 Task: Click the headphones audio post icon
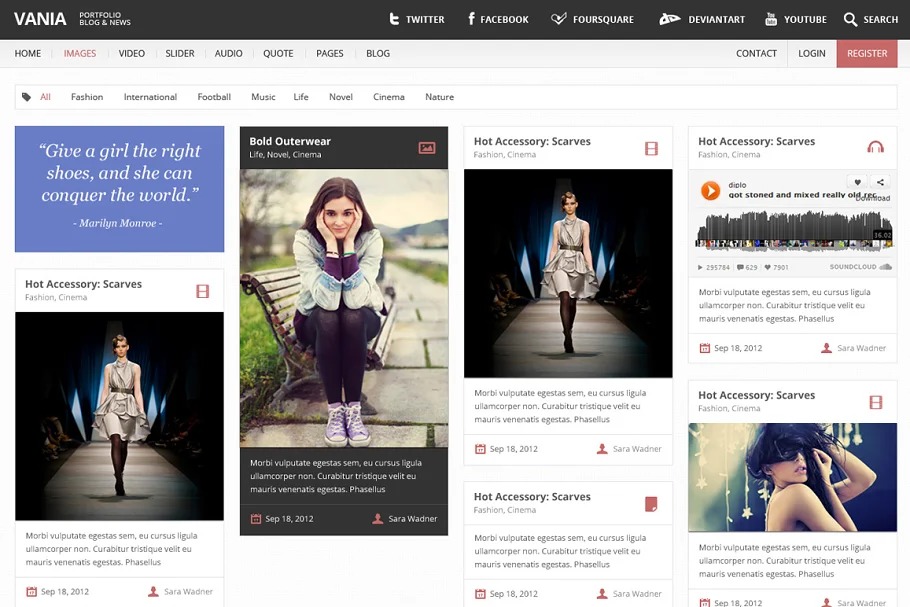pos(875,147)
